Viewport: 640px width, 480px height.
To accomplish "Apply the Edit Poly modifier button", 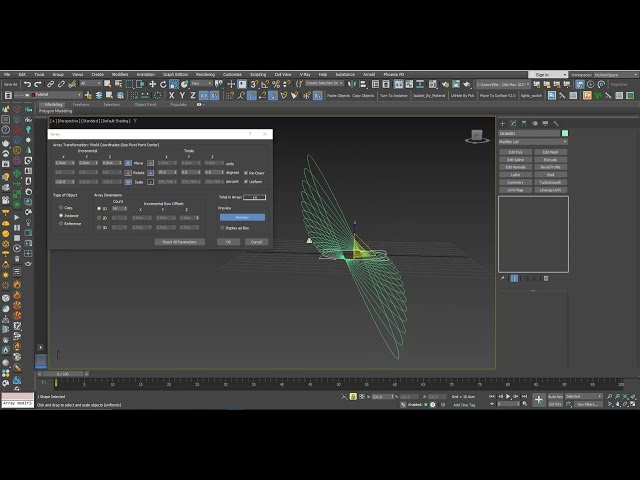I will [x=516, y=152].
